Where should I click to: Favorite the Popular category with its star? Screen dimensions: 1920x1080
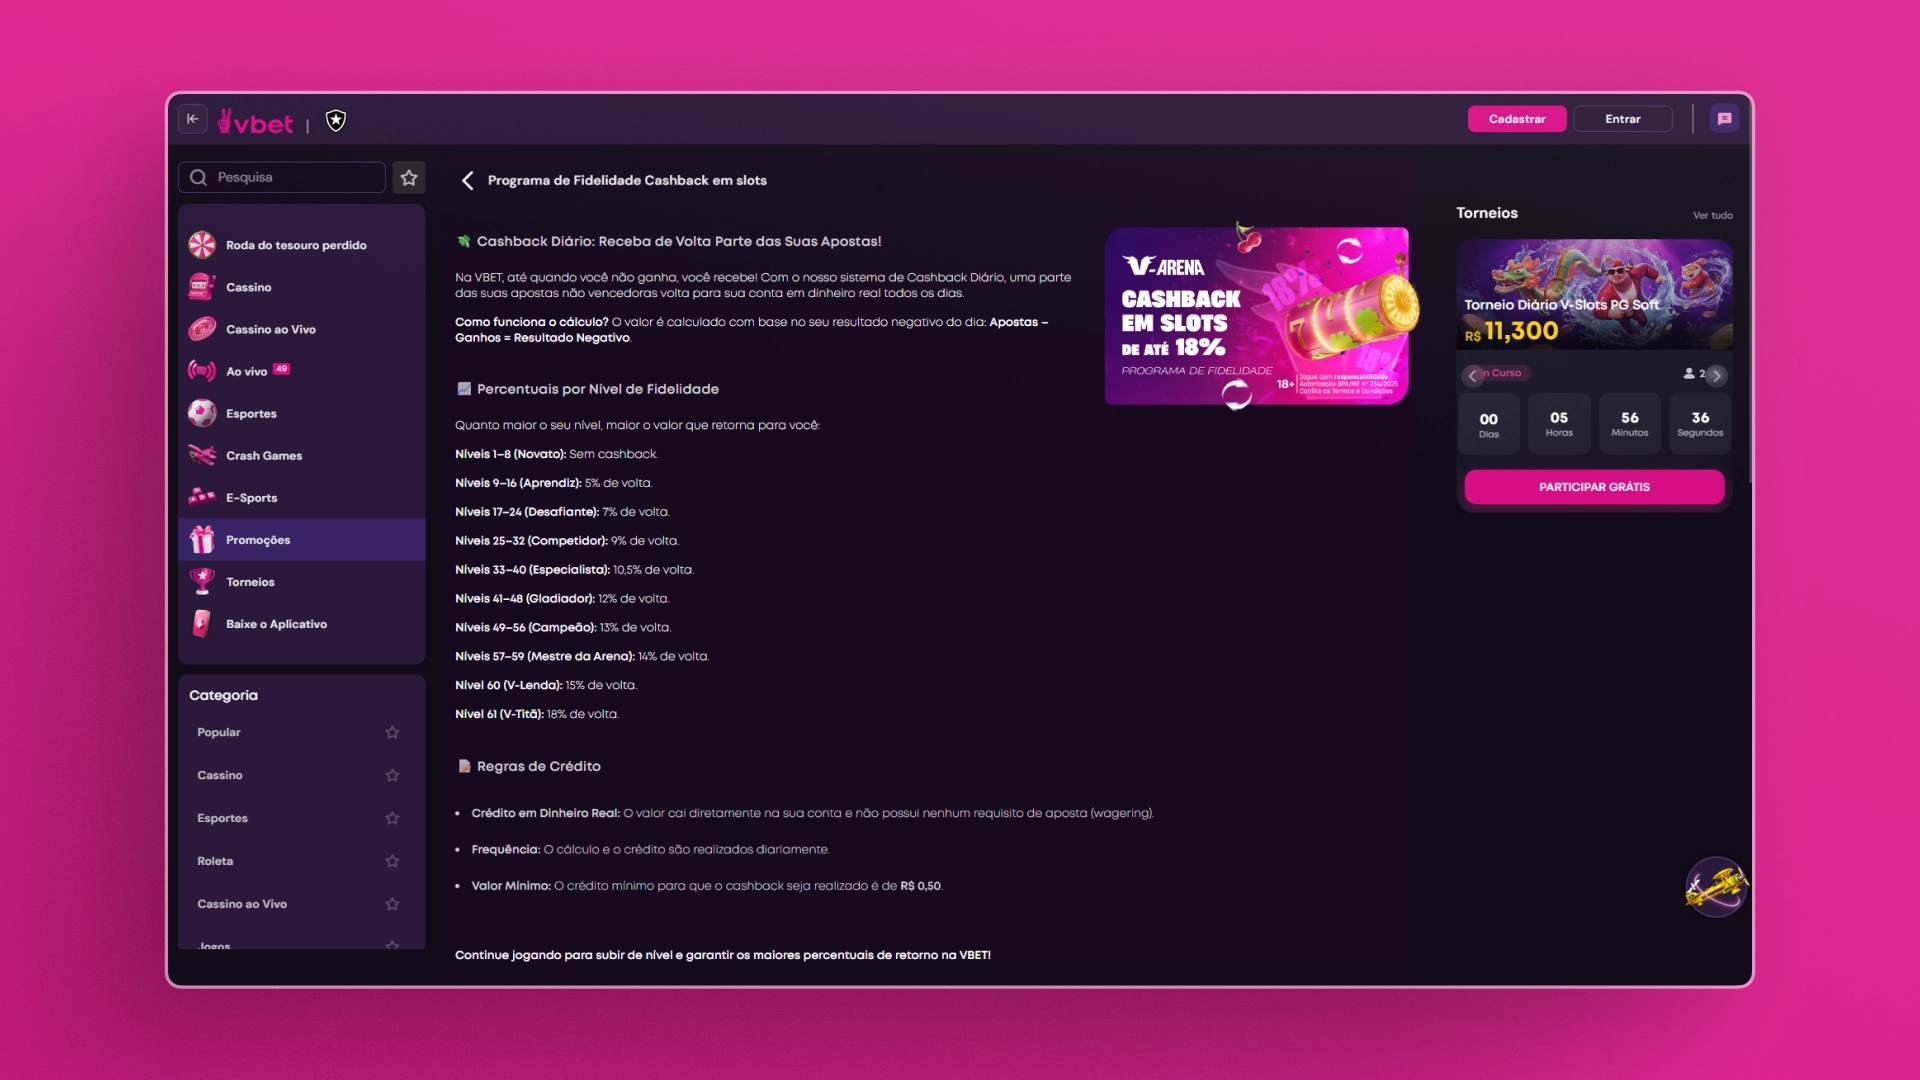(392, 733)
